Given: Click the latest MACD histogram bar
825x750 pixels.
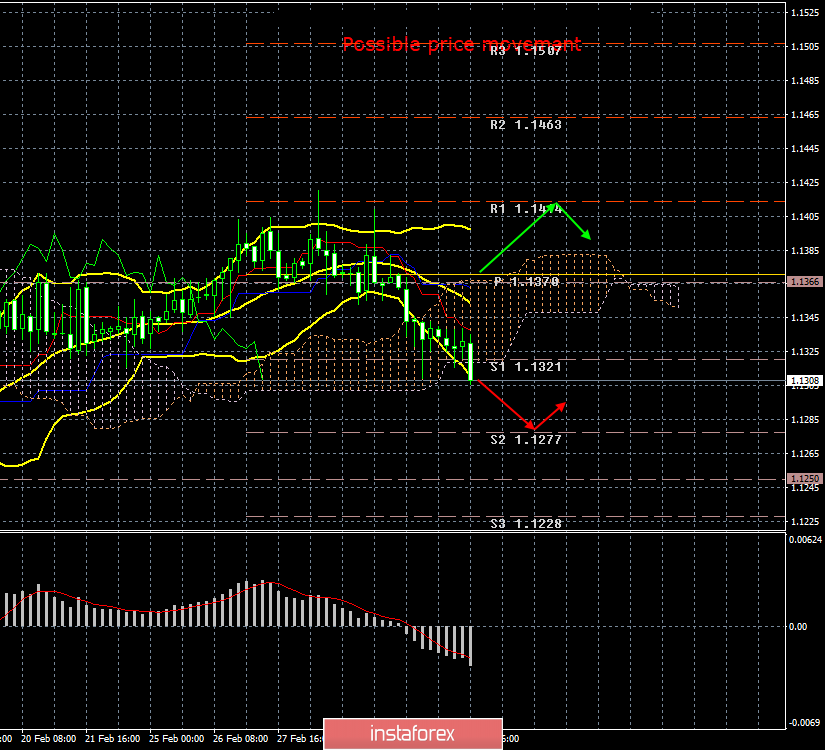Looking at the screenshot, I should [x=470, y=646].
